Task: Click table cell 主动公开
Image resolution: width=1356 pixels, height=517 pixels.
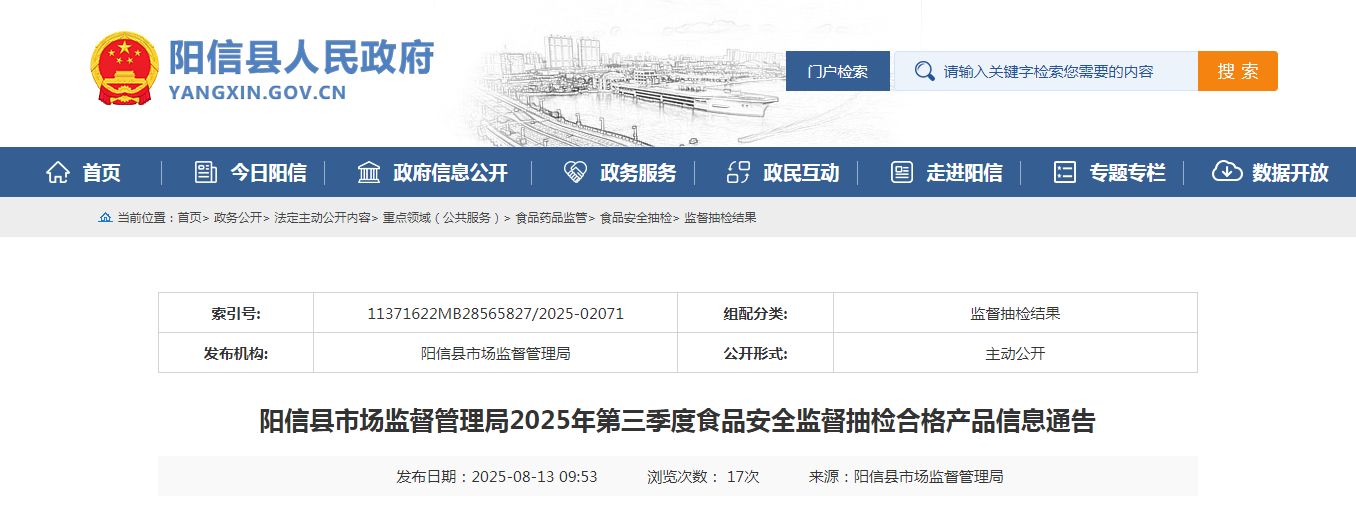Action: [1015, 353]
